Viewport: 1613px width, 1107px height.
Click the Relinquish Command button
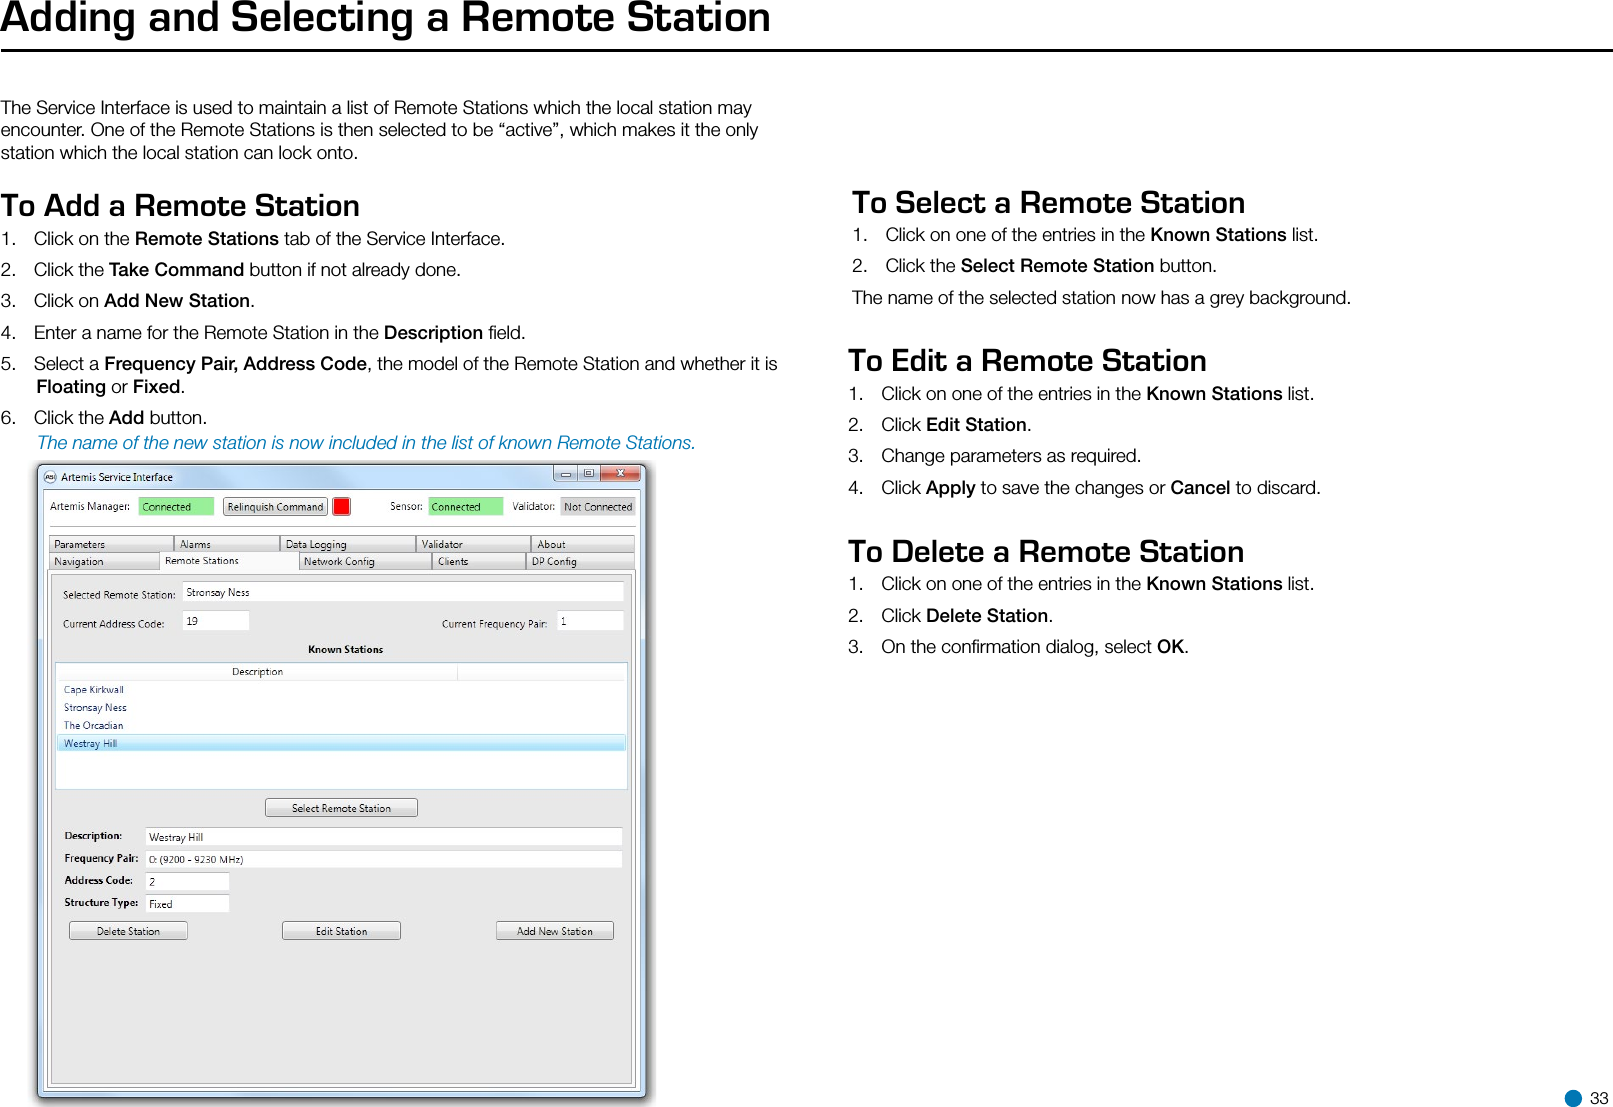point(275,507)
